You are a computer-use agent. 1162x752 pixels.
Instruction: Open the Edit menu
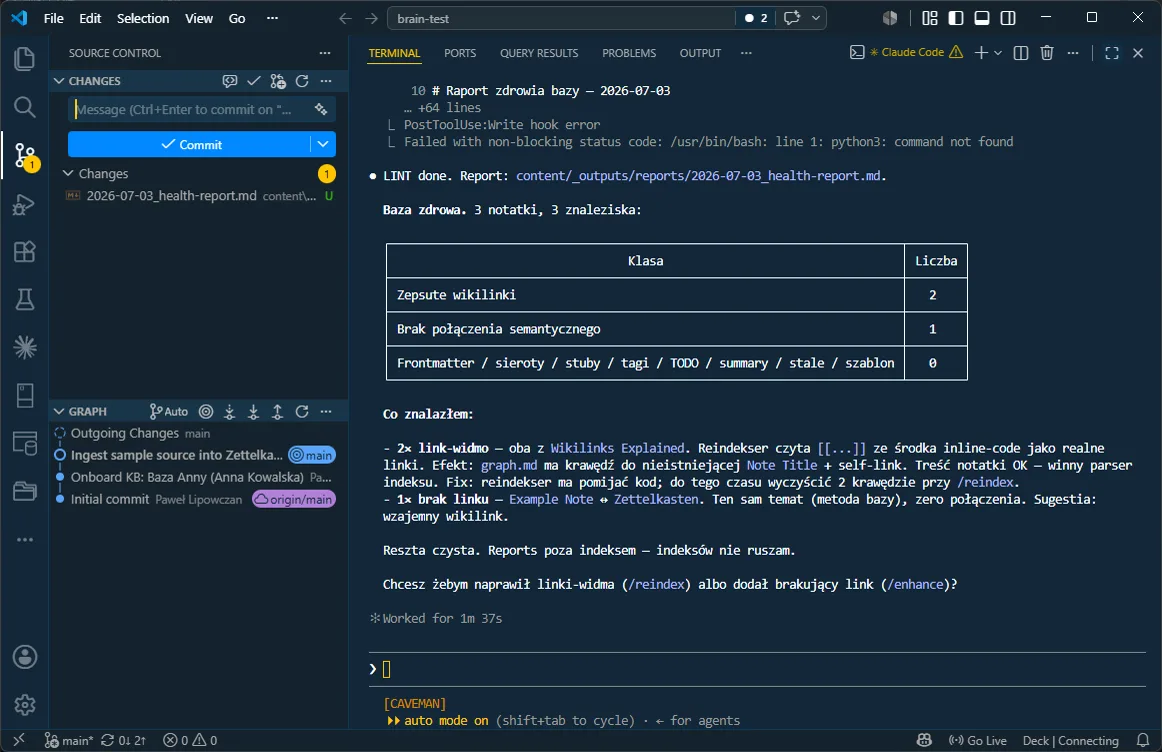[x=90, y=18]
